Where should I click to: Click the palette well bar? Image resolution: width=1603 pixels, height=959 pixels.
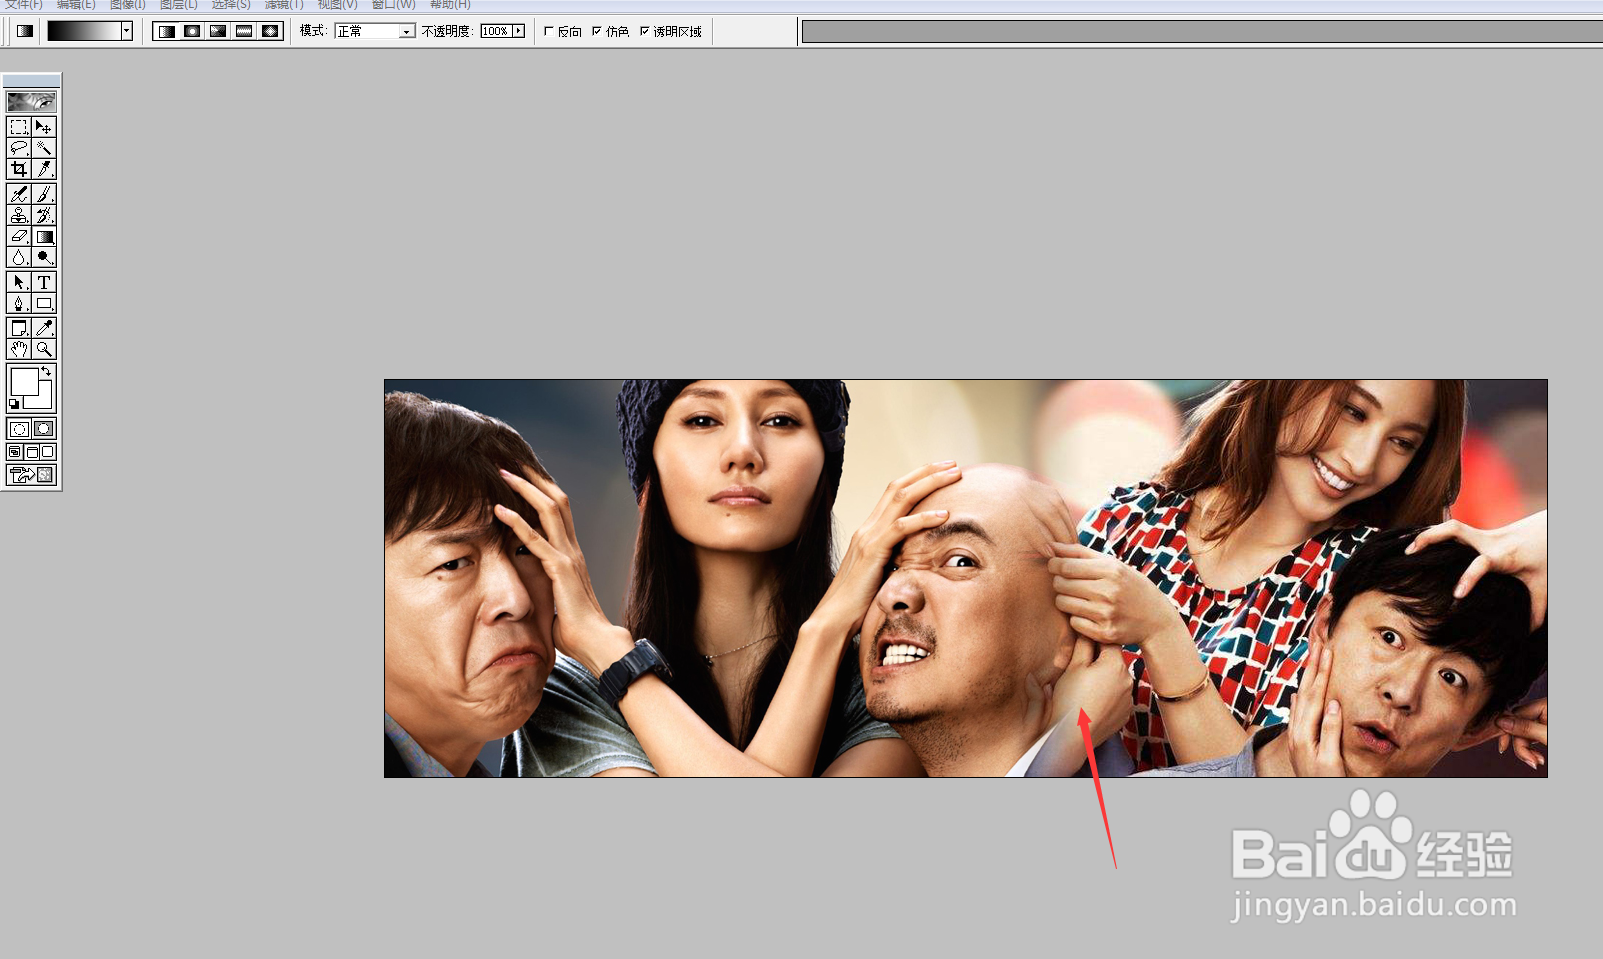(1202, 32)
